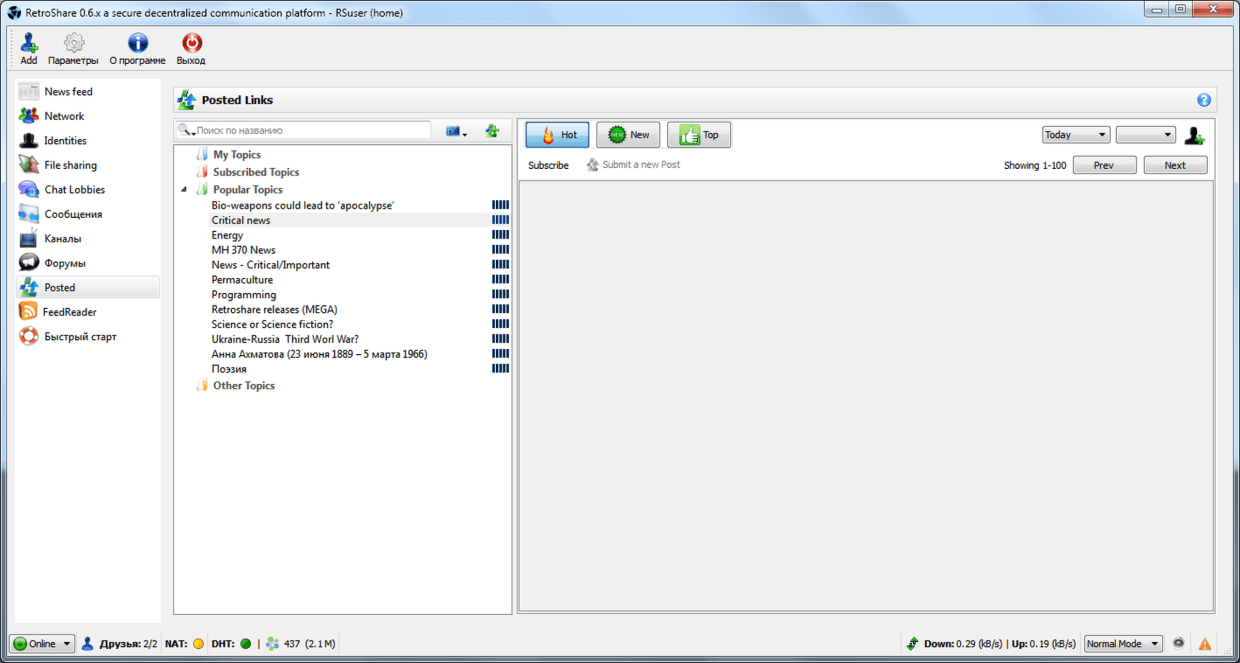Viewport: 1240px width, 663px height.
Task: Open Параметры settings gear icon
Action: click(73, 44)
